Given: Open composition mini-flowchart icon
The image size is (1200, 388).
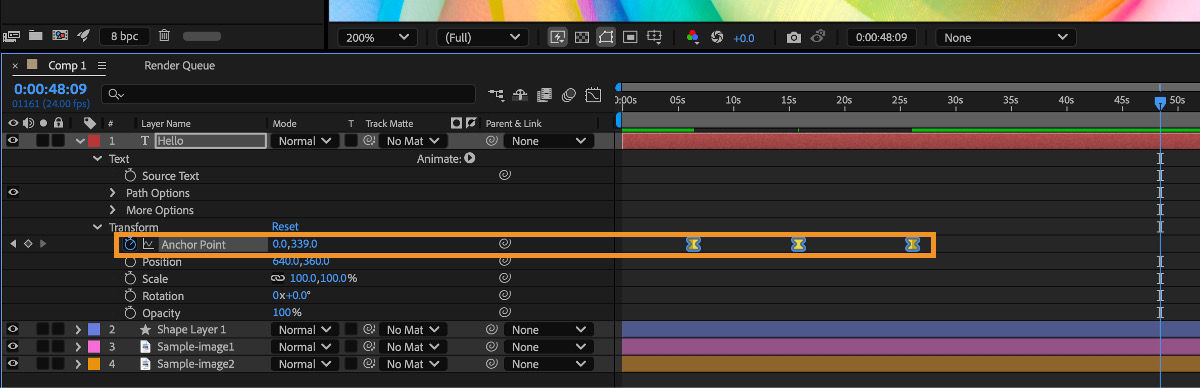Looking at the screenshot, I should coord(496,95).
